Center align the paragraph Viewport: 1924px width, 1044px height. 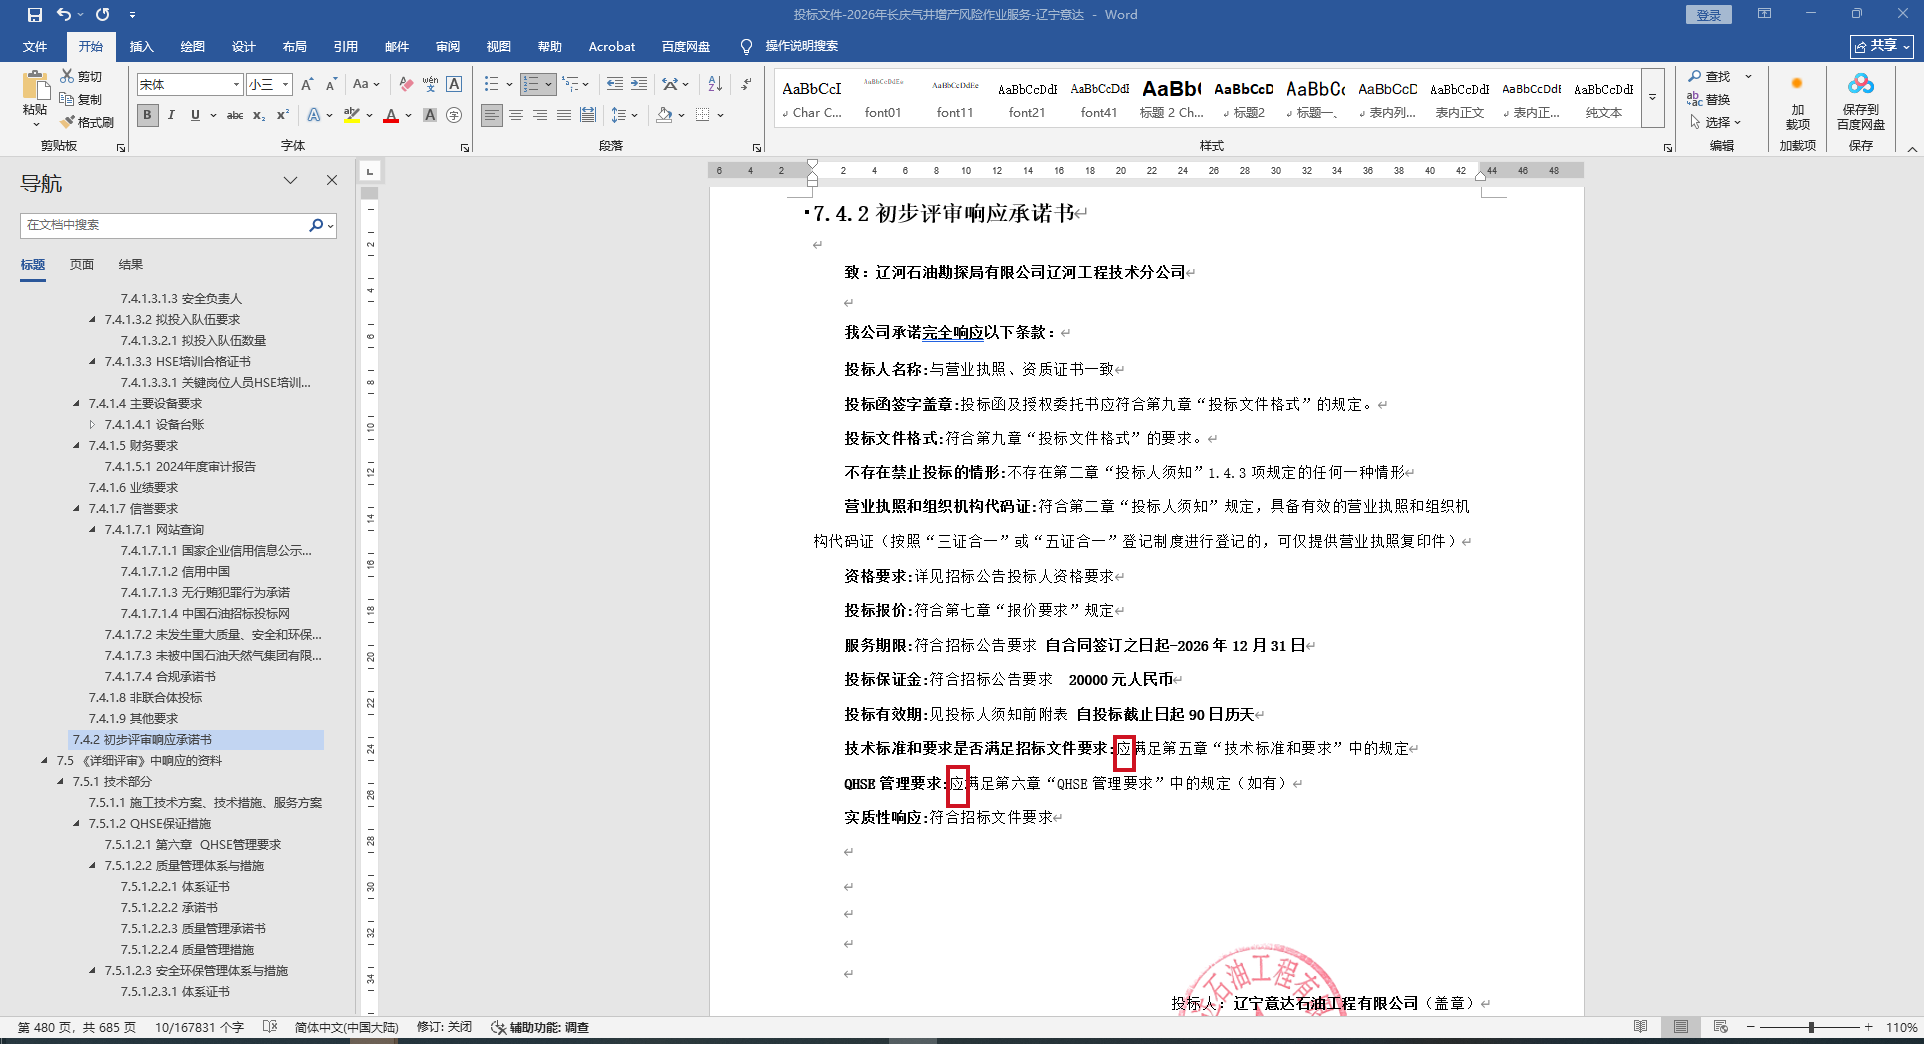(x=516, y=116)
